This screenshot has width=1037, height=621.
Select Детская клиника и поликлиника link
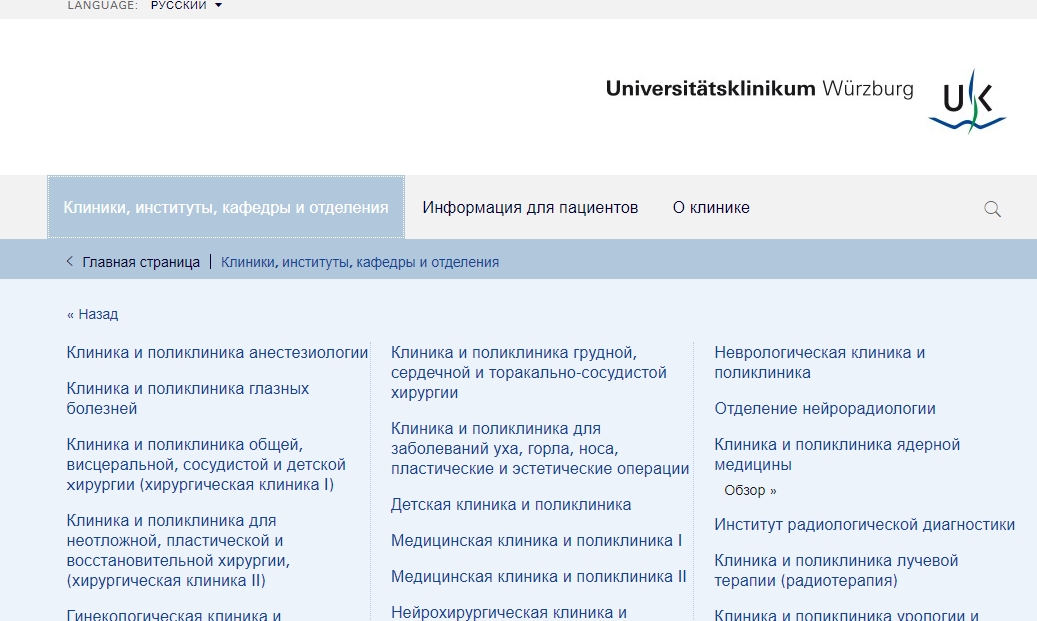click(511, 505)
